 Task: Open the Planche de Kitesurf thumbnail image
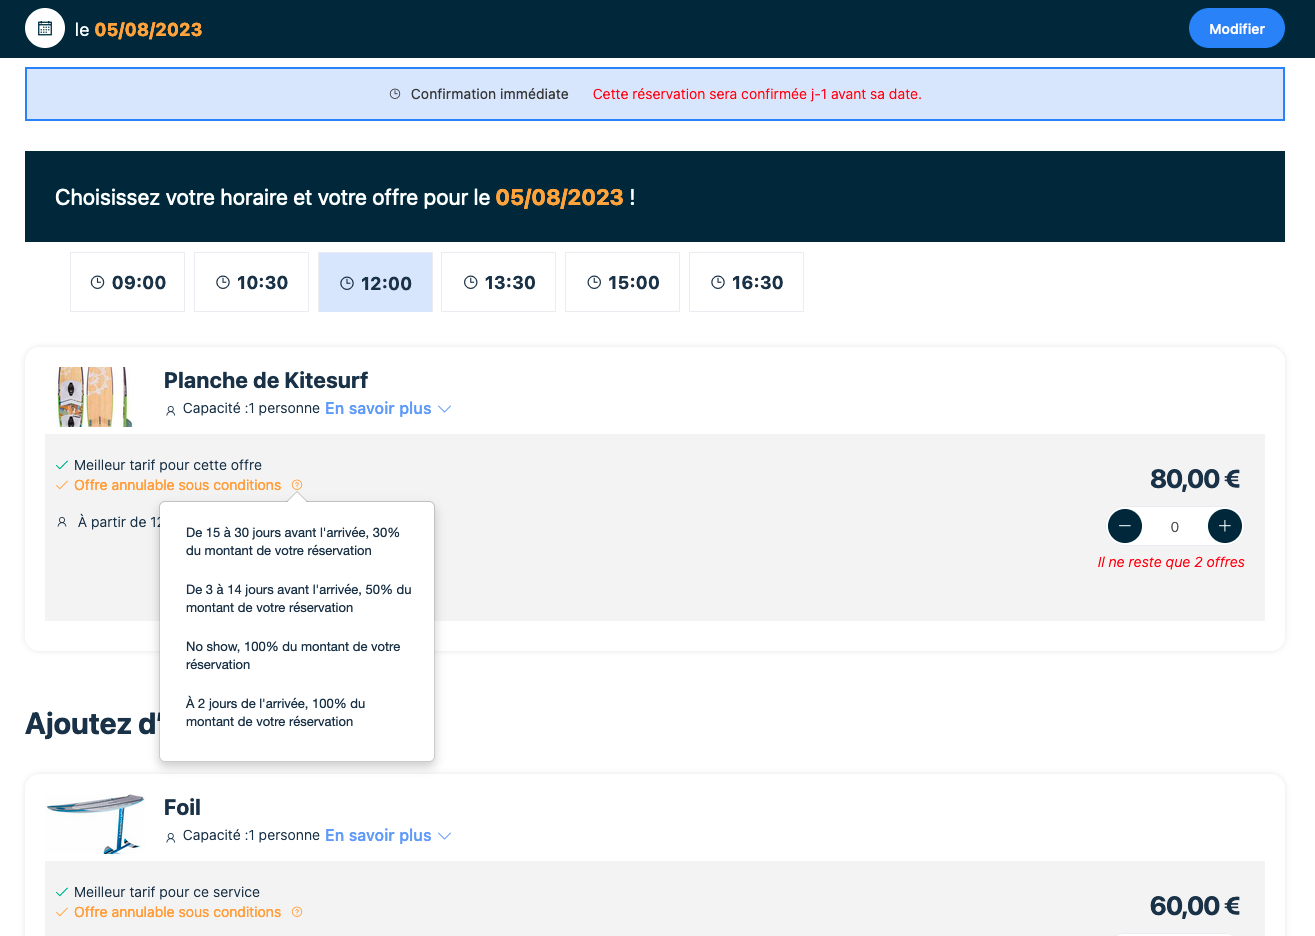pyautogui.click(x=94, y=397)
